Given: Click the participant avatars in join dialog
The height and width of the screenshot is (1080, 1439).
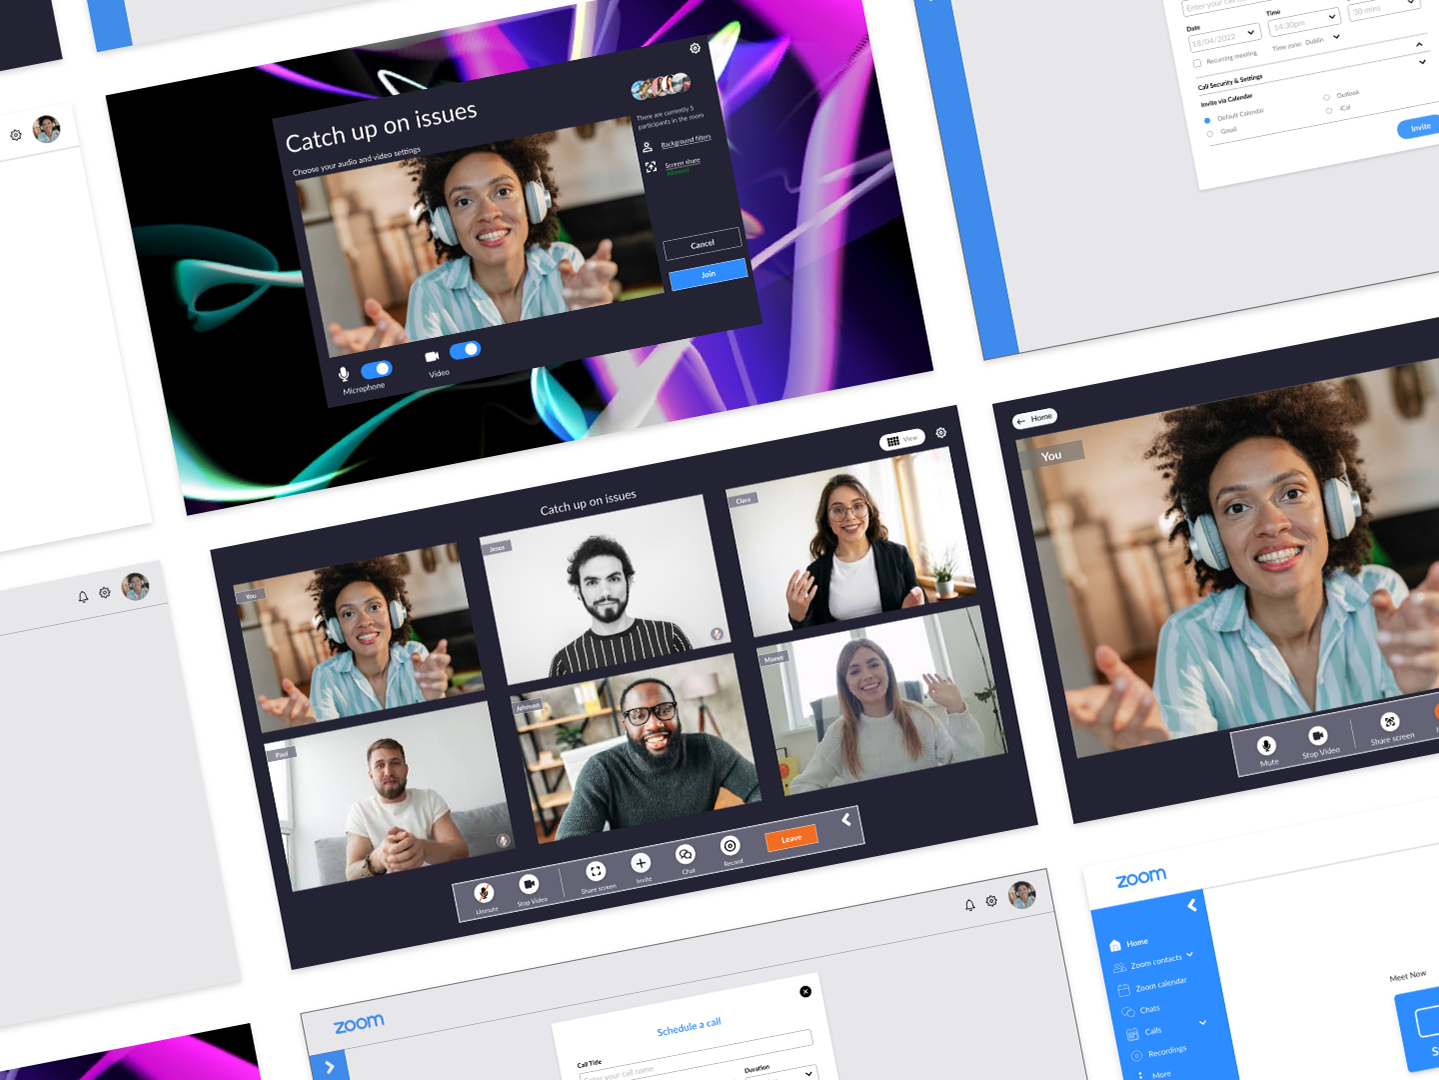Looking at the screenshot, I should pyautogui.click(x=661, y=87).
